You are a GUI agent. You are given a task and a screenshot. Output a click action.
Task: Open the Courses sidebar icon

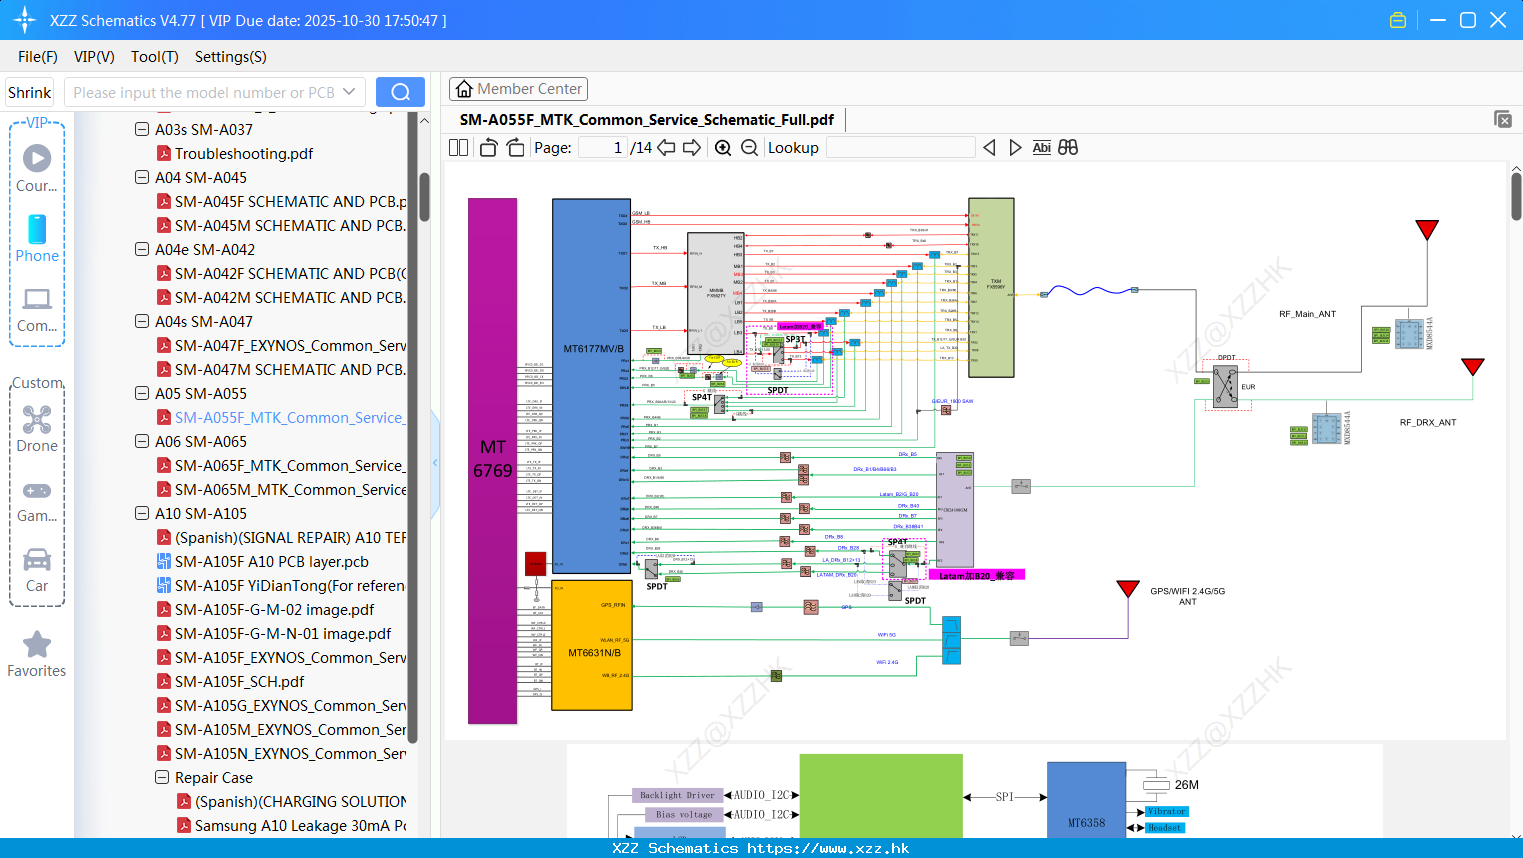coord(37,167)
